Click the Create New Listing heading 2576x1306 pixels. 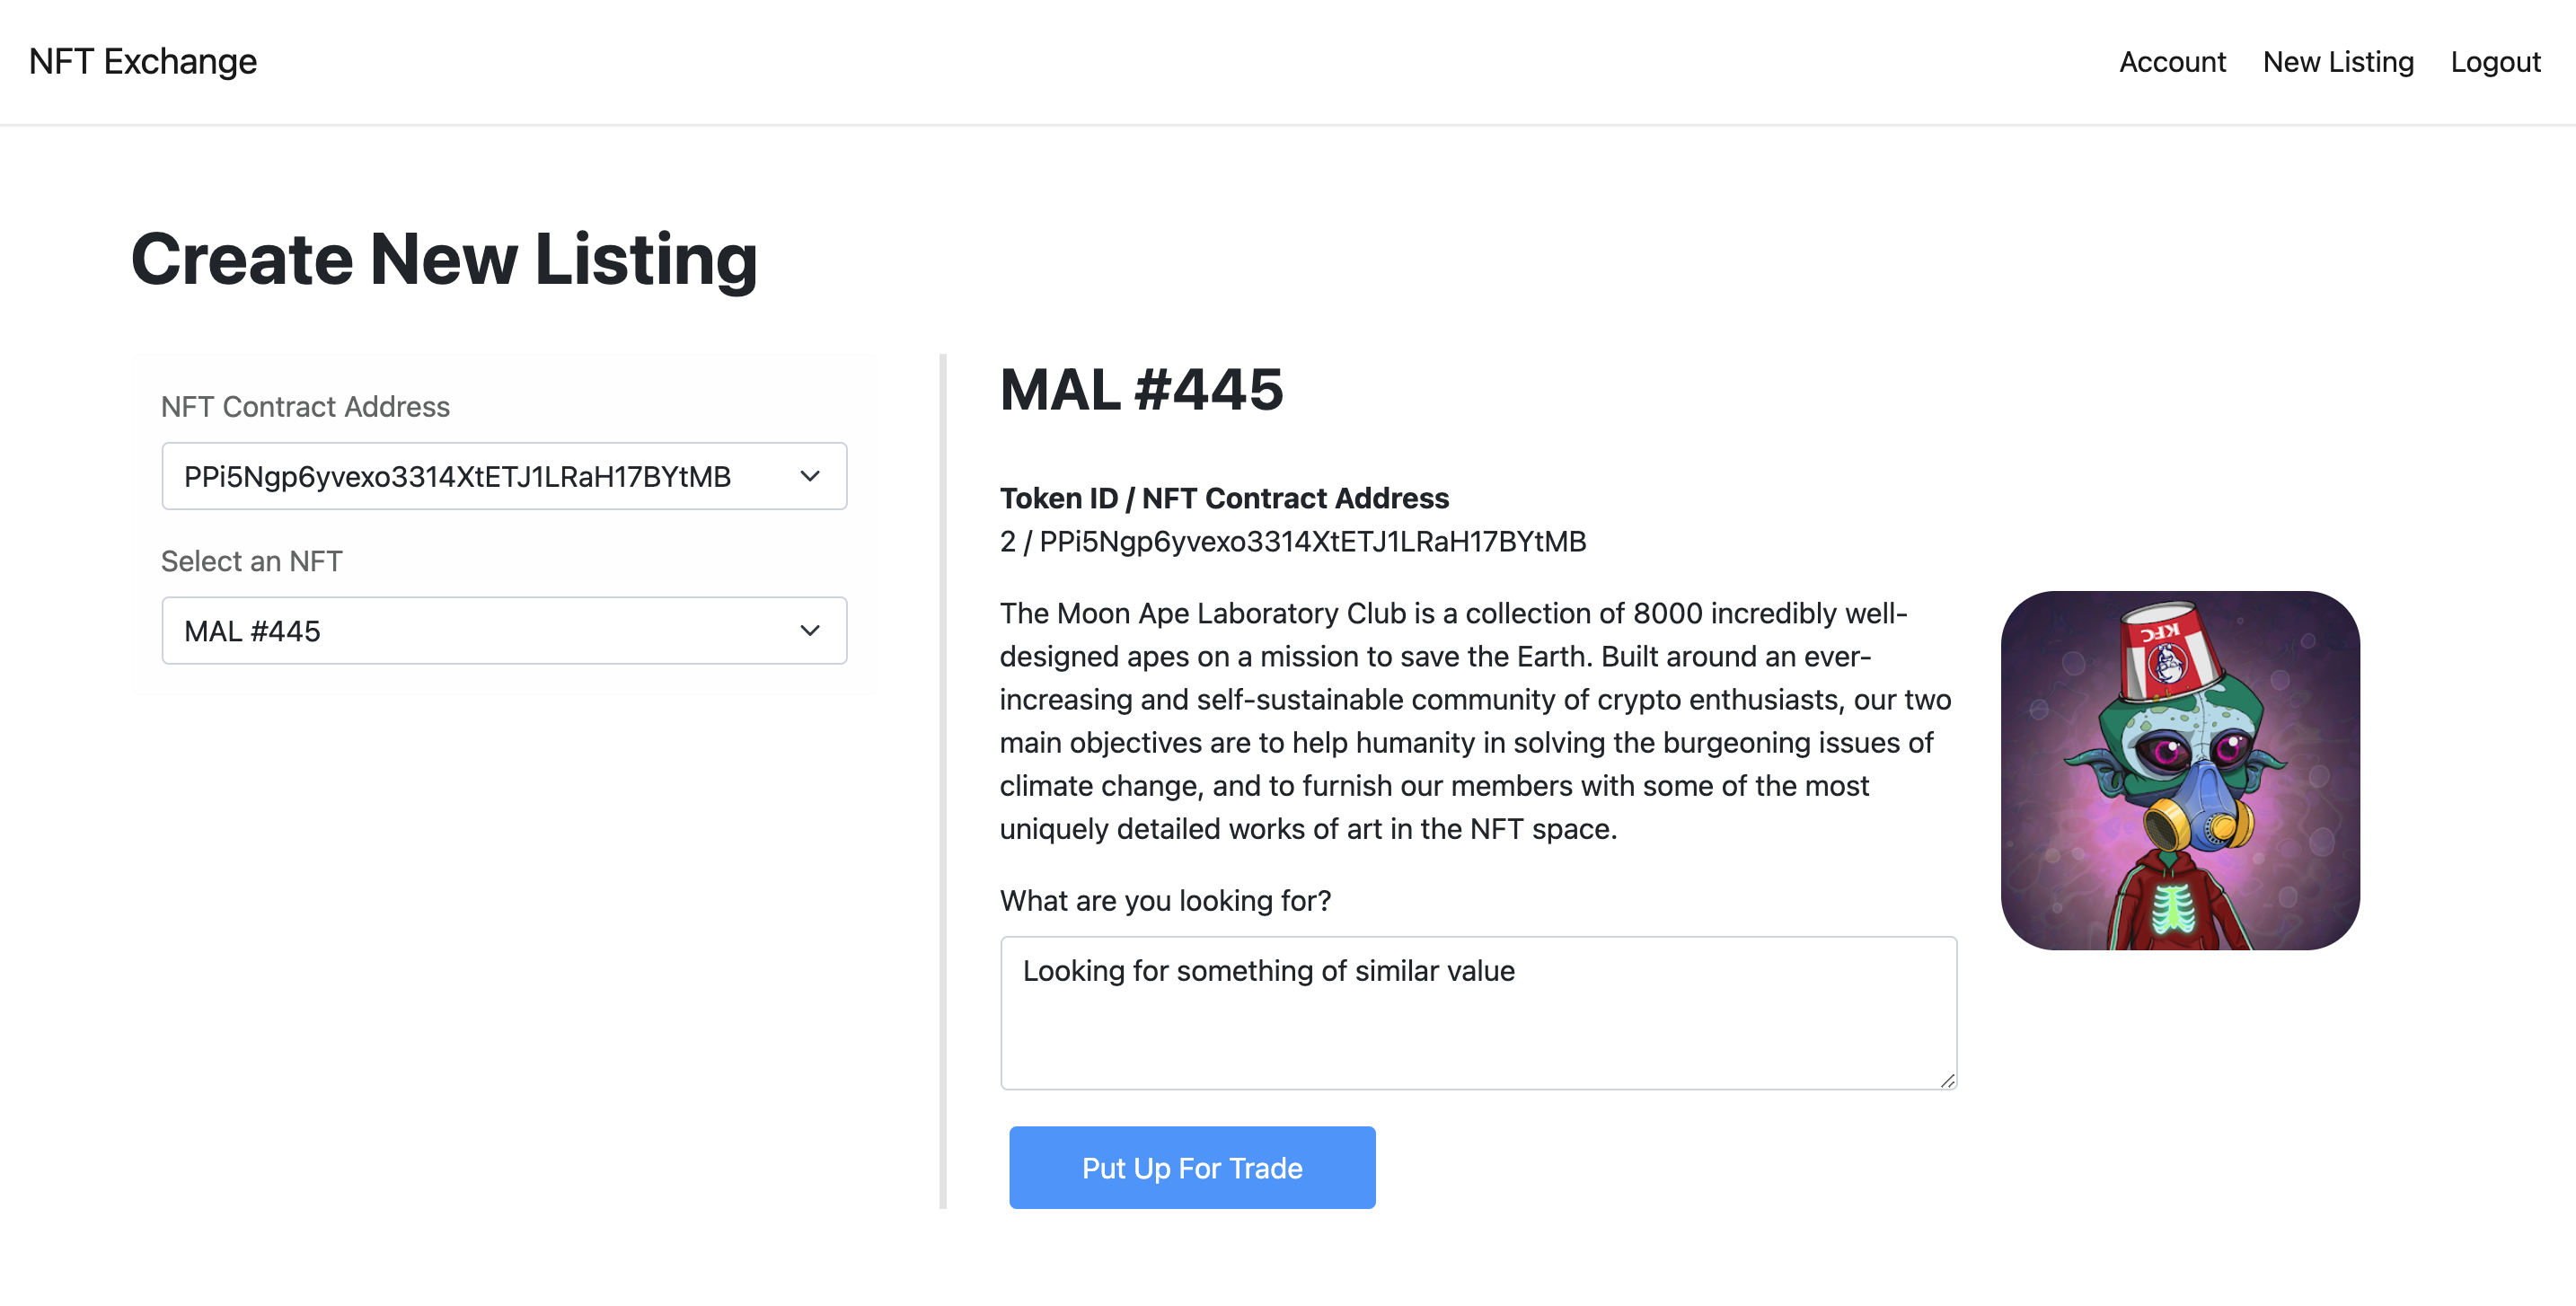444,259
